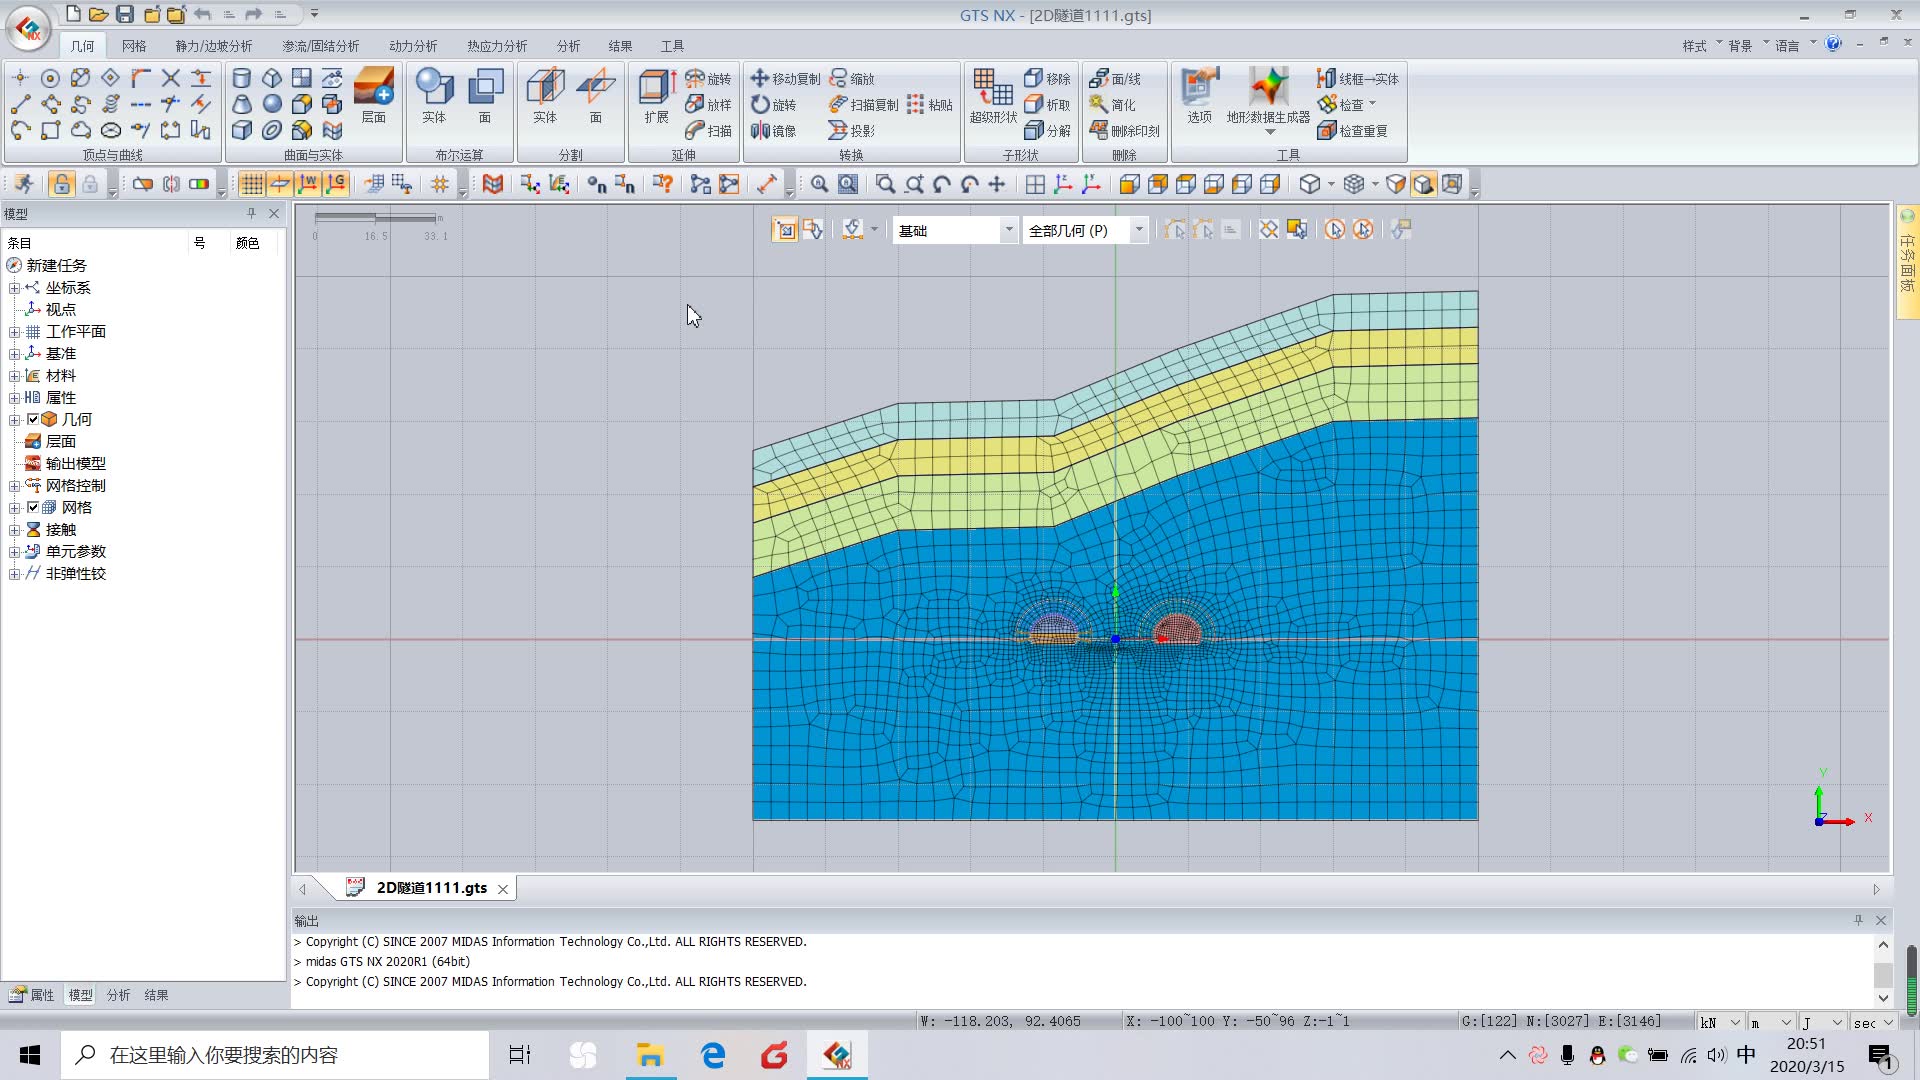
Task: Open the 网格 ribbon tab
Action: point(134,46)
